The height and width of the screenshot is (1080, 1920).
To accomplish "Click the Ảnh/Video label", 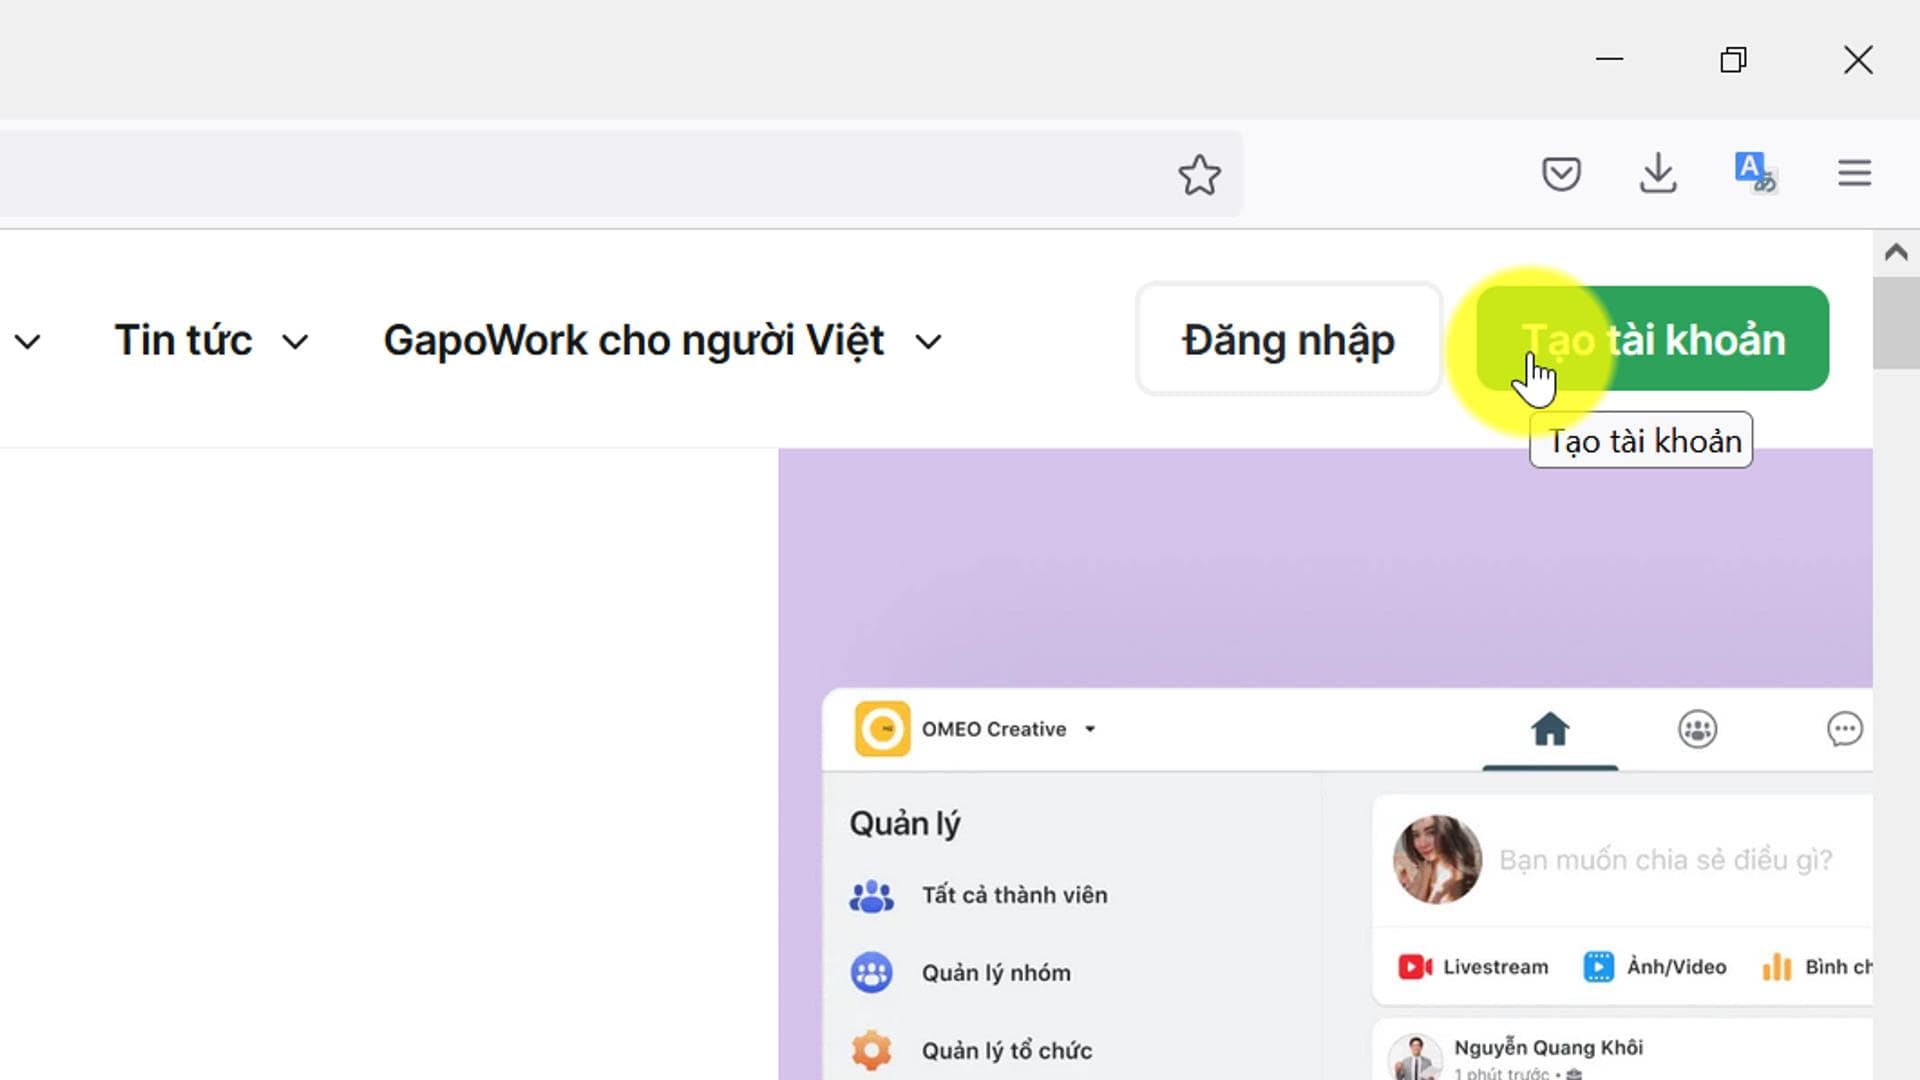I will point(1676,967).
